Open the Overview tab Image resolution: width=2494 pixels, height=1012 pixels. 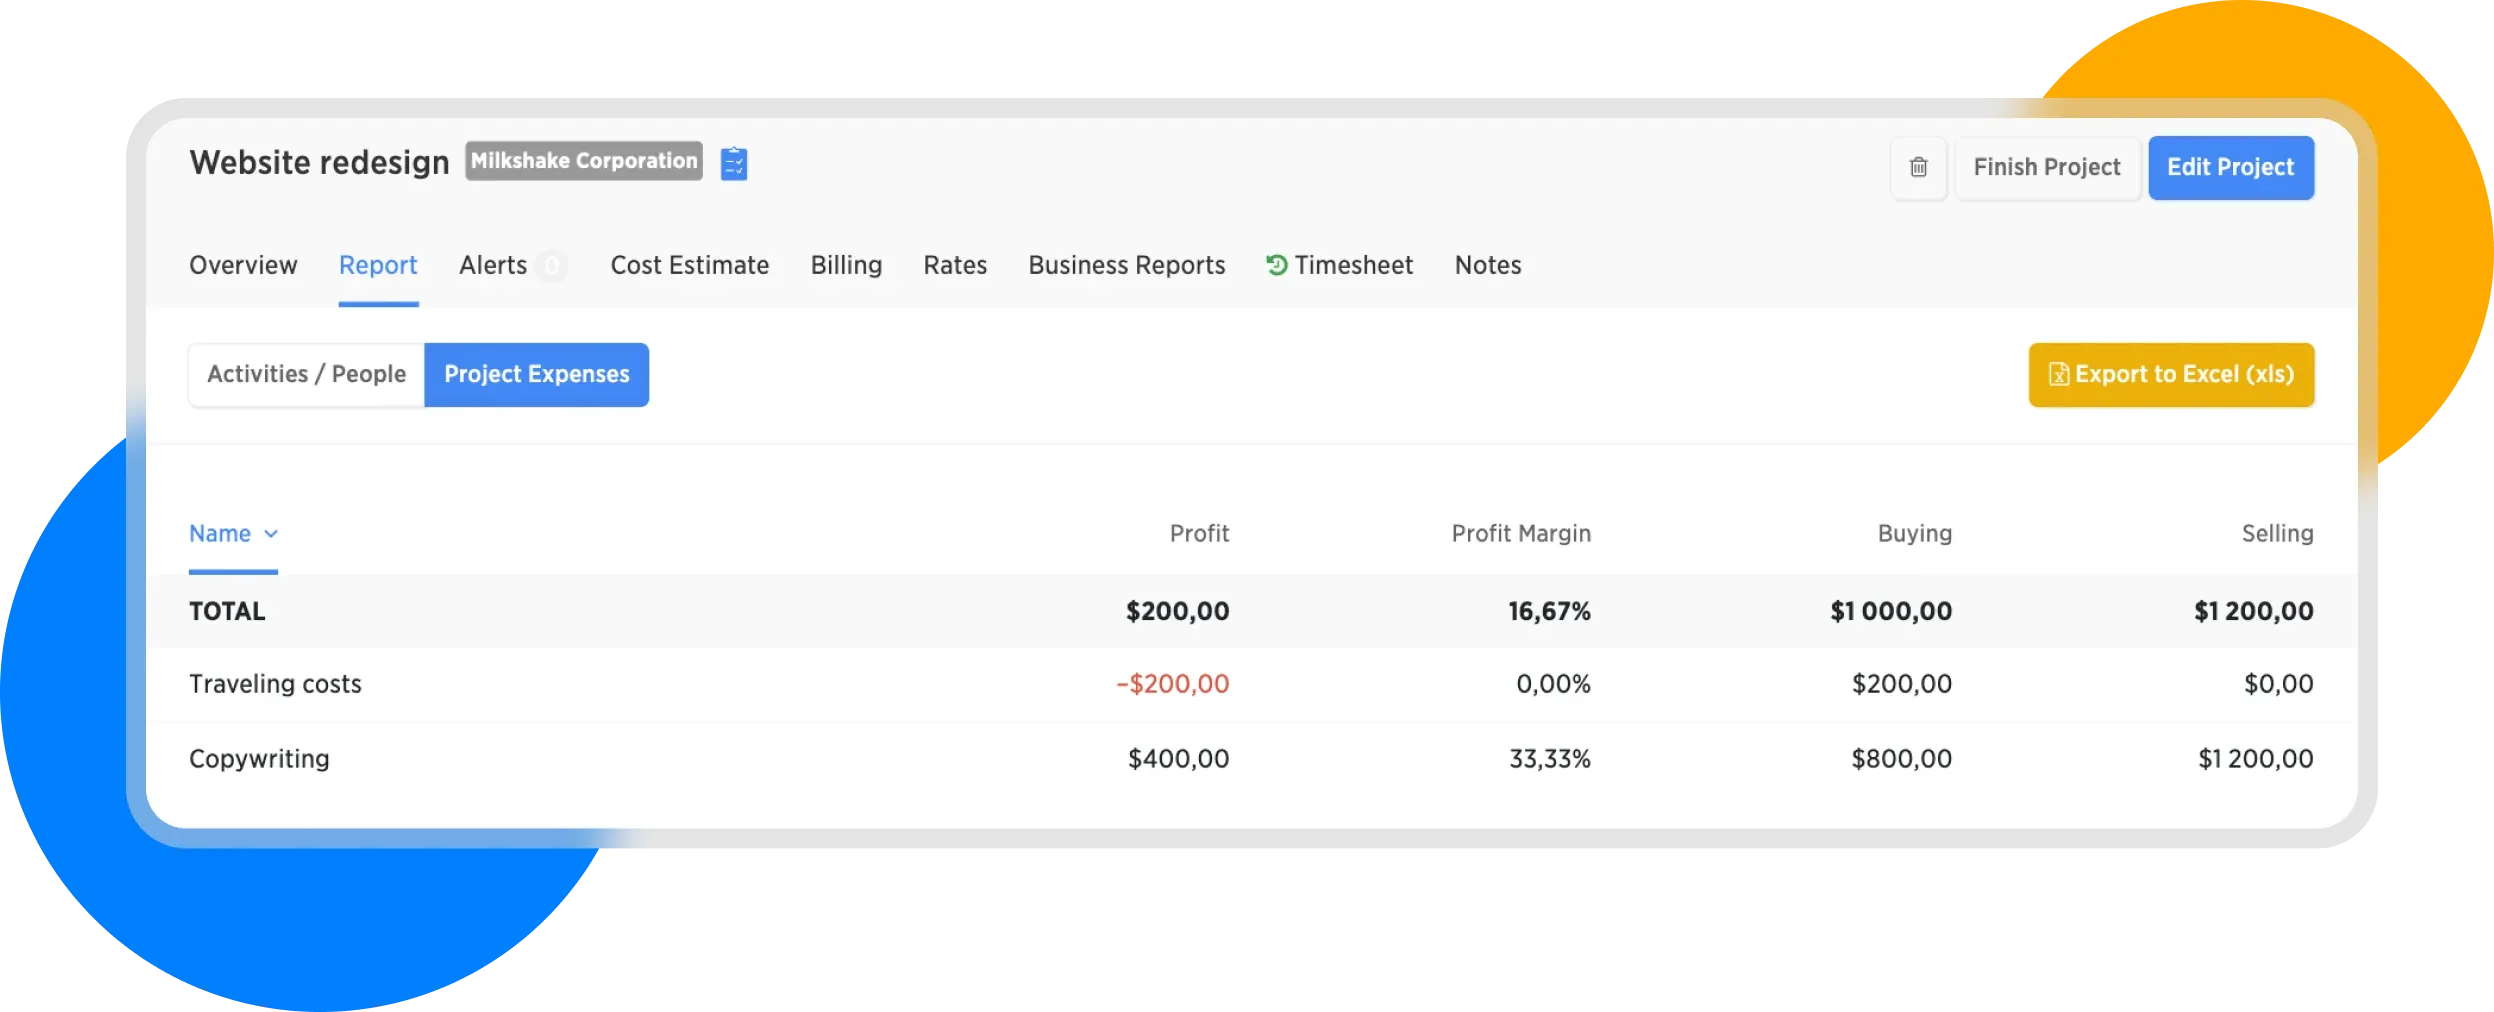point(243,266)
